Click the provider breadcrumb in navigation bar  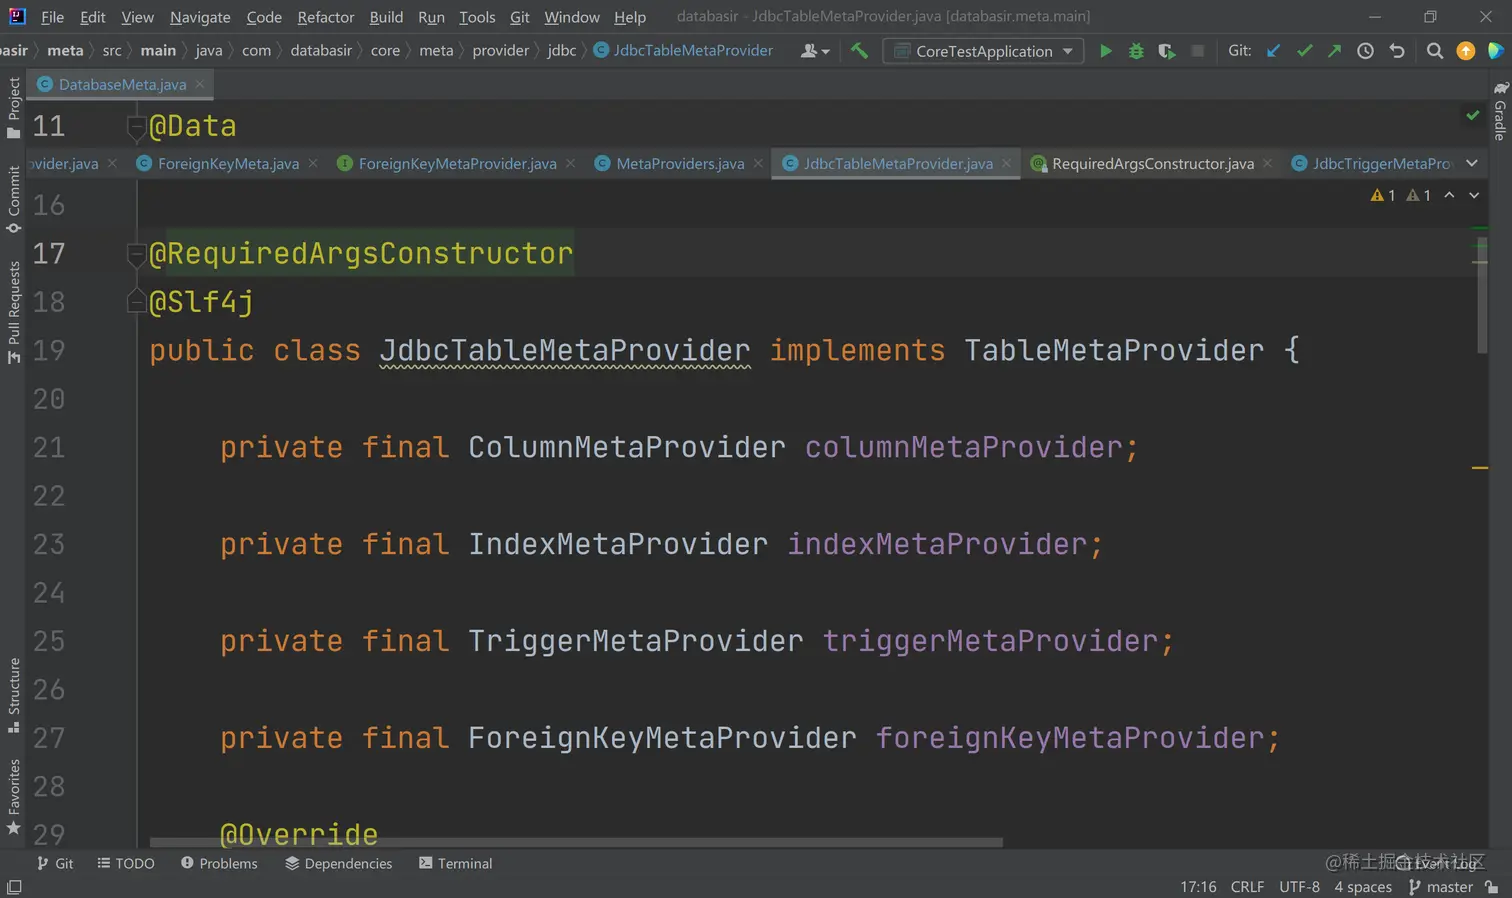pyautogui.click(x=500, y=51)
